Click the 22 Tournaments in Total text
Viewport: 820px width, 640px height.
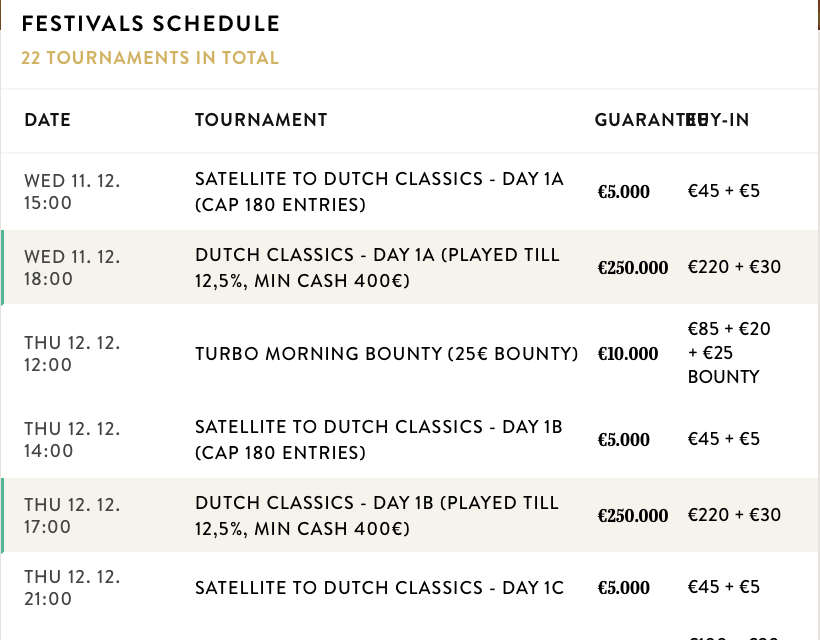[150, 58]
